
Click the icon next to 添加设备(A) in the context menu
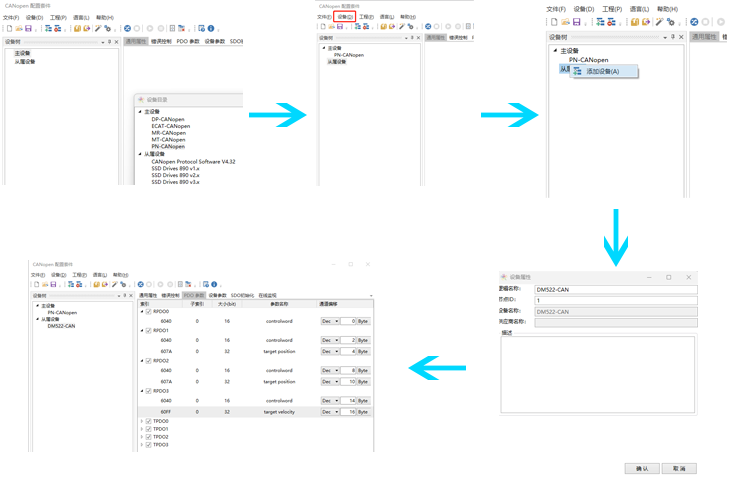[x=578, y=71]
